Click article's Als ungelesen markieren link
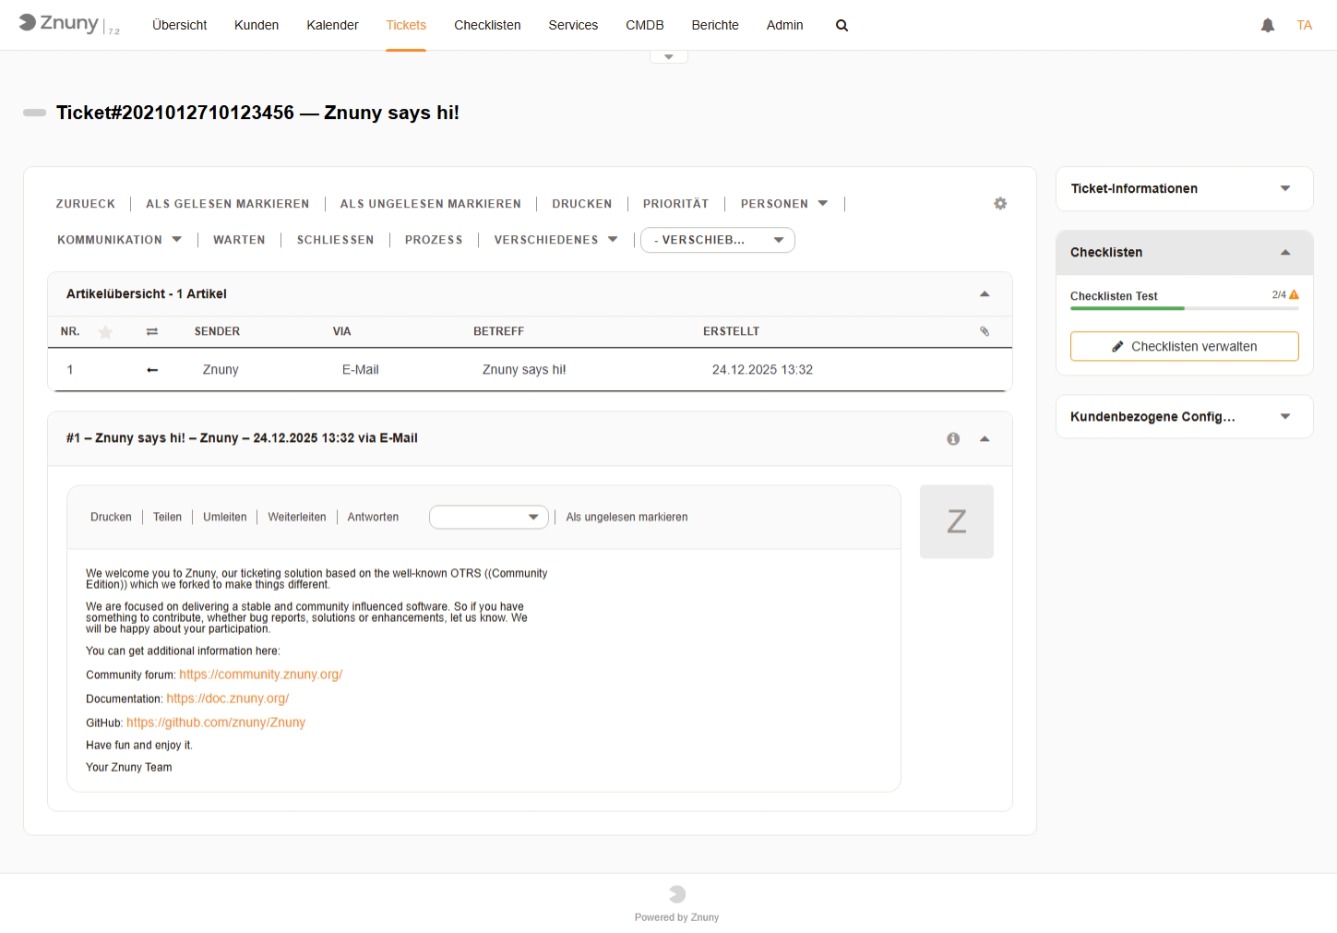This screenshot has width=1337, height=933. [x=626, y=517]
